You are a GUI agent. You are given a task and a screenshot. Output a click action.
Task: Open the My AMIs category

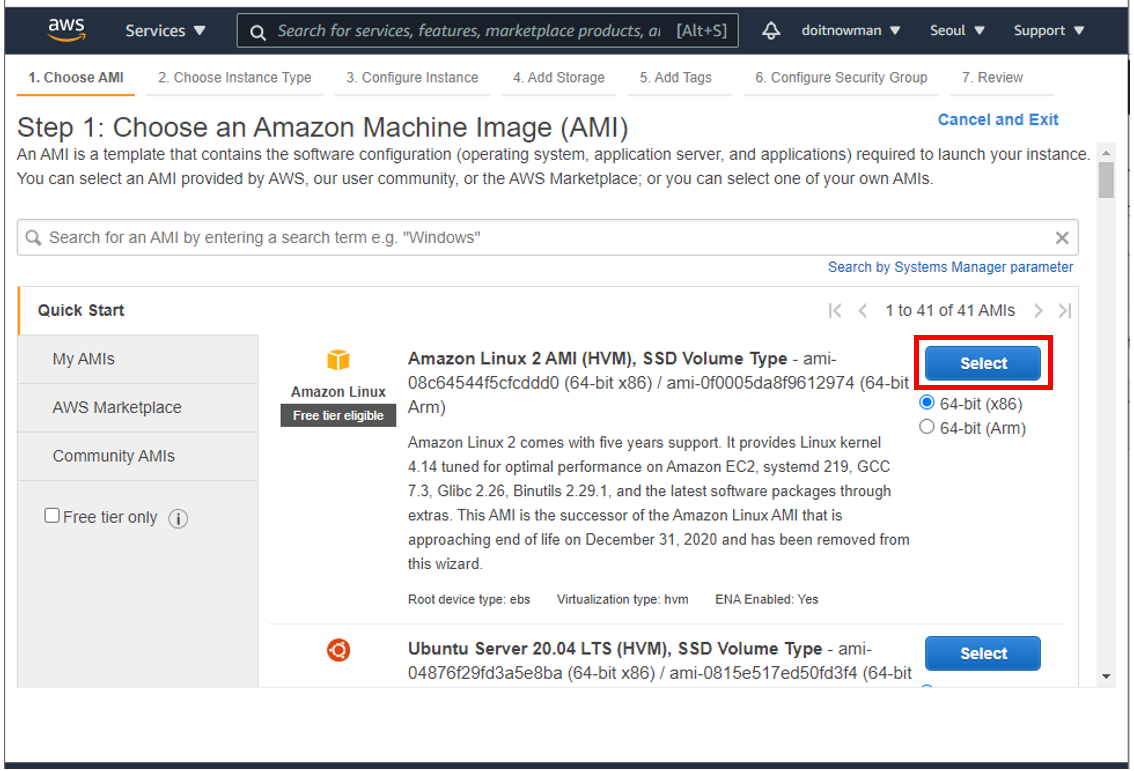coord(137,359)
